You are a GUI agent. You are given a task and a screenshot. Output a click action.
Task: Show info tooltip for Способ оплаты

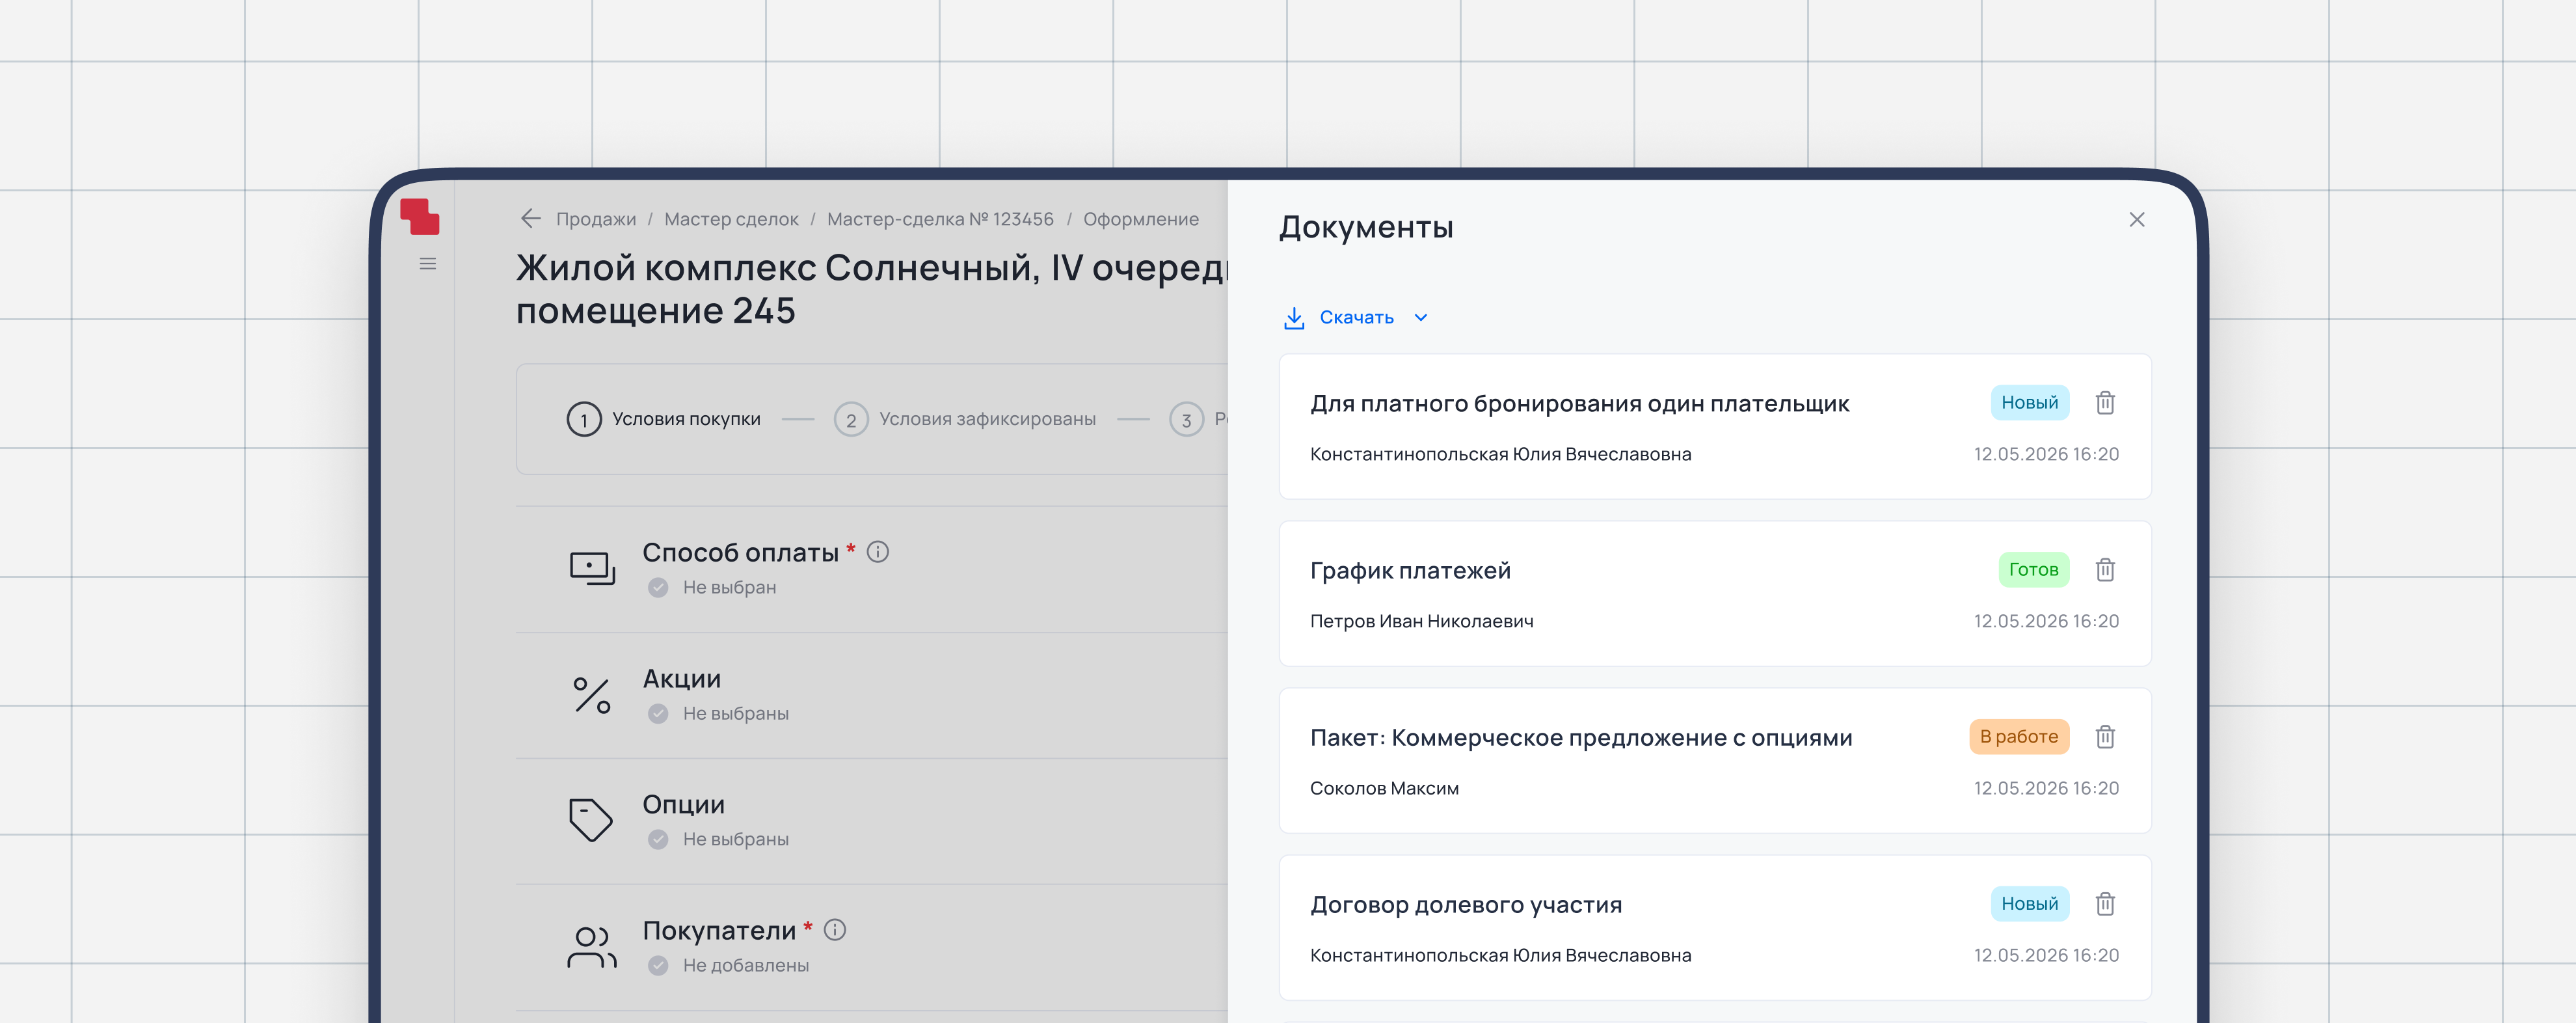(878, 552)
